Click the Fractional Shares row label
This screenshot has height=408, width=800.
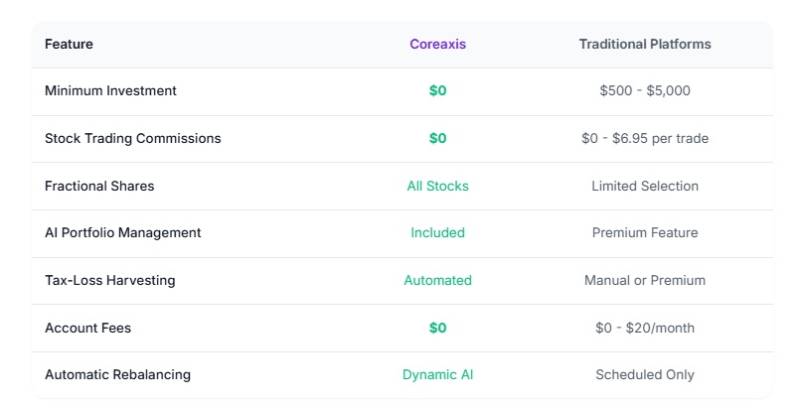coord(99,186)
